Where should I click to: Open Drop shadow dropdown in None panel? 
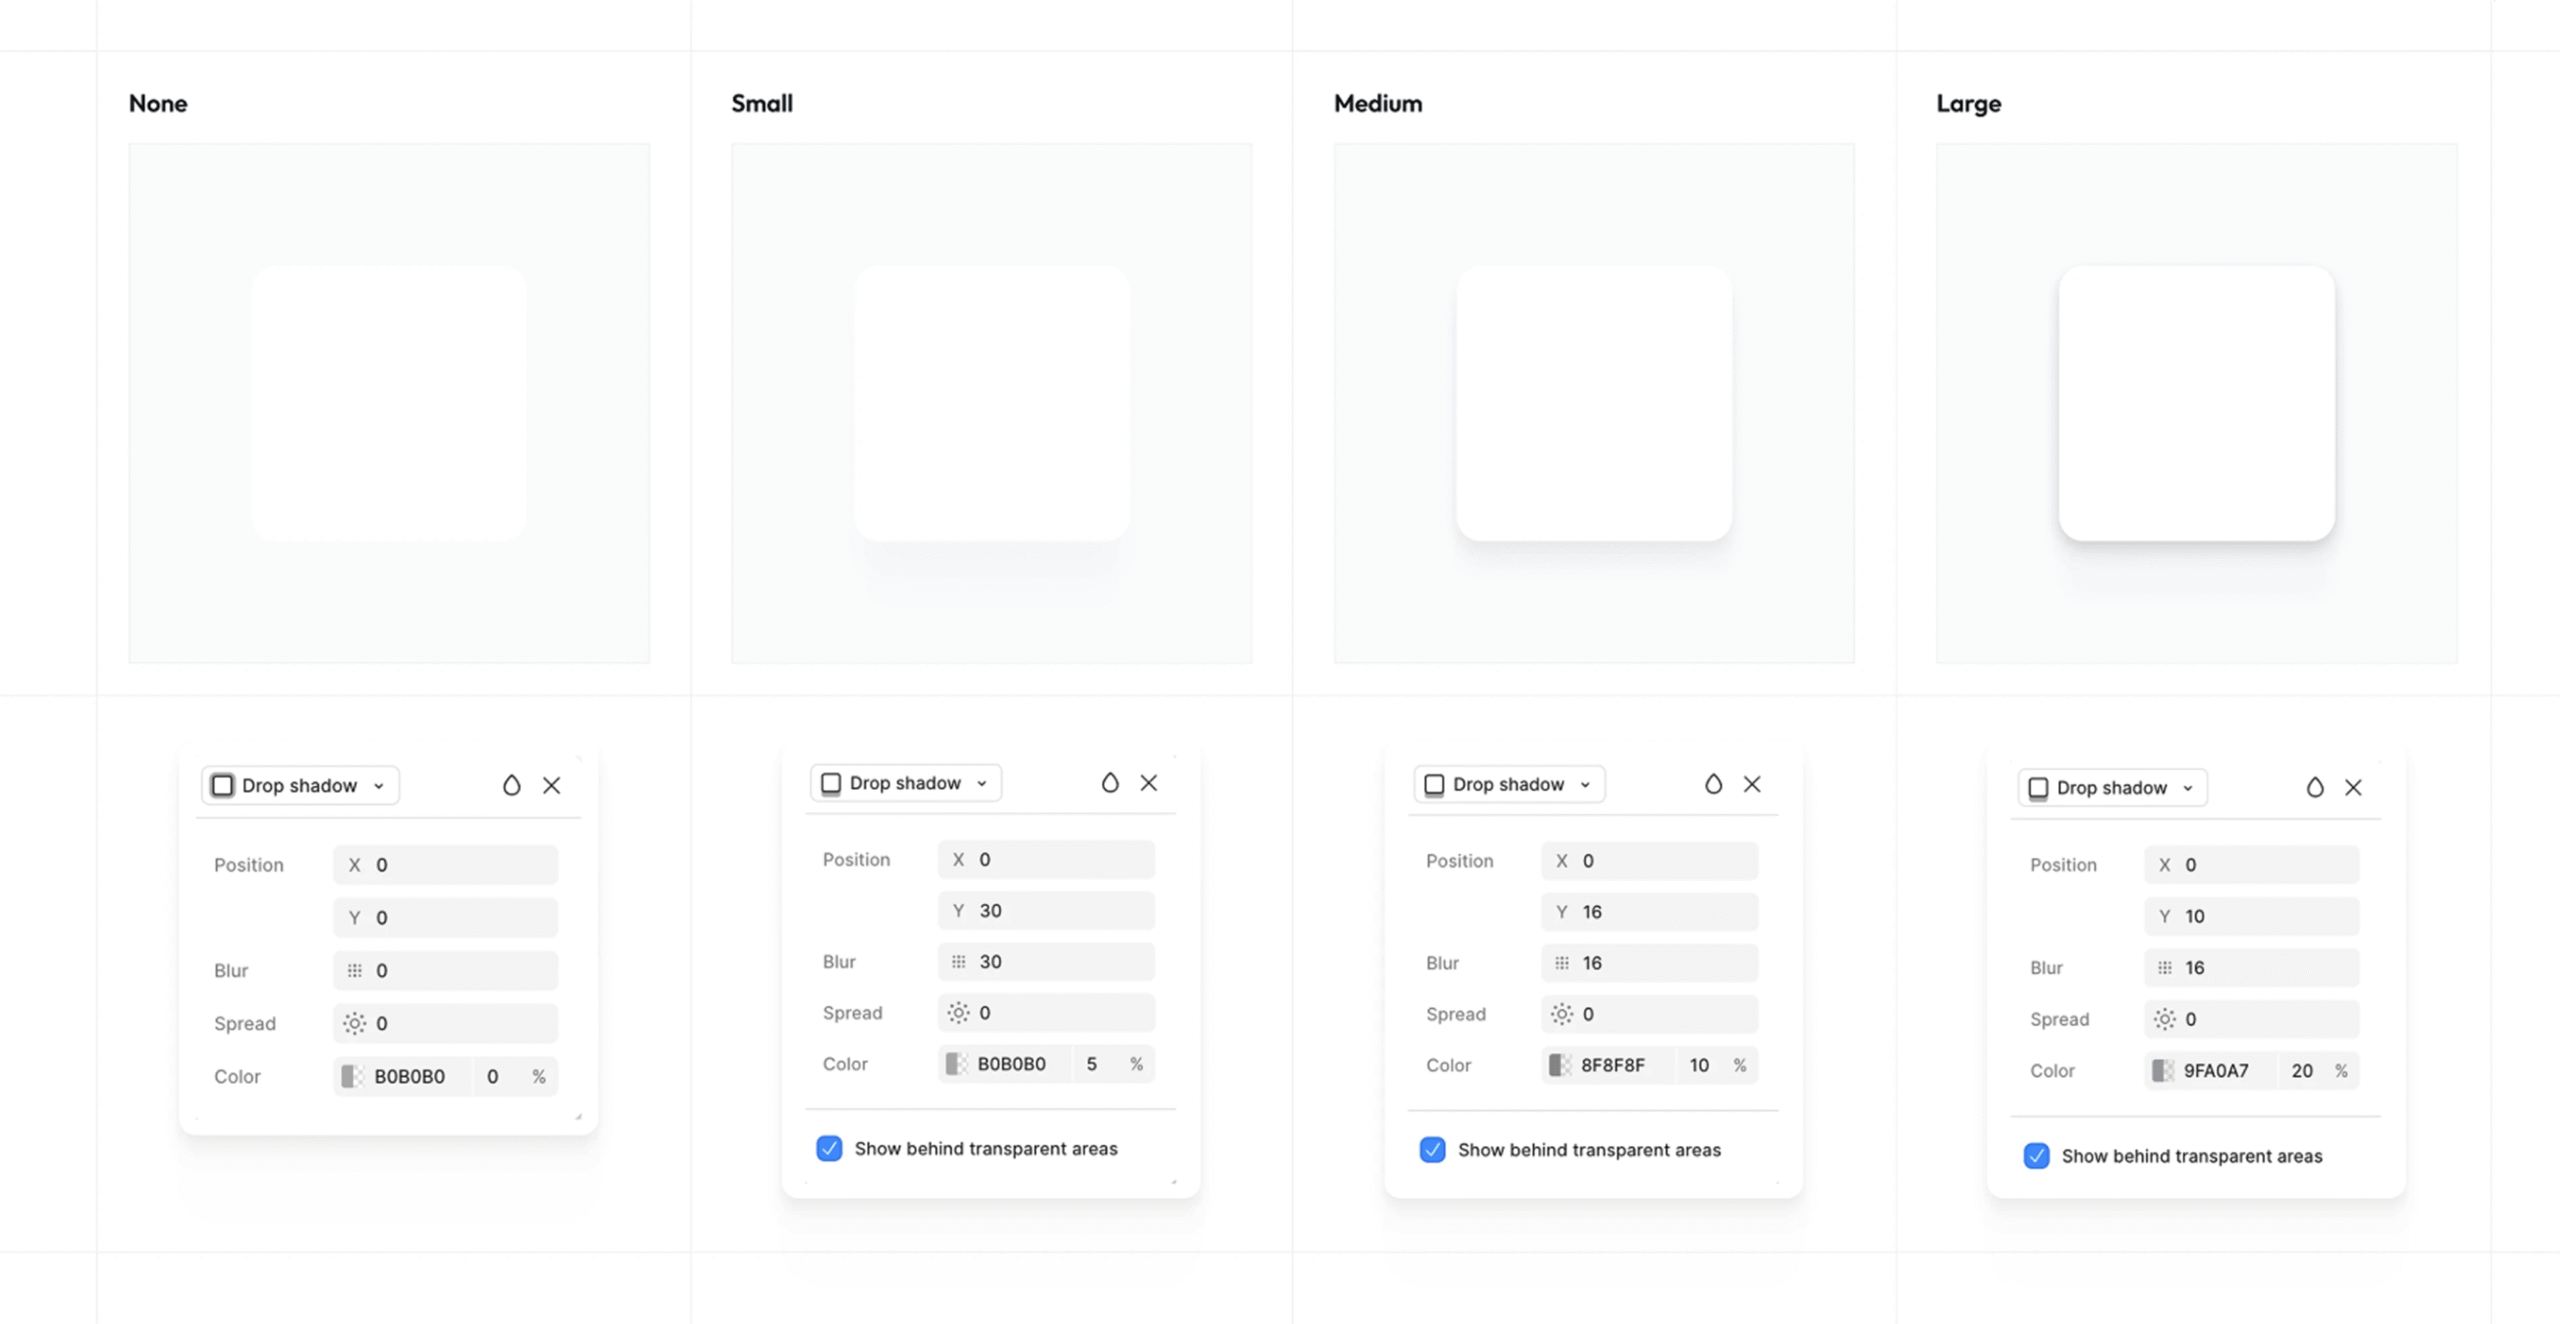click(300, 785)
